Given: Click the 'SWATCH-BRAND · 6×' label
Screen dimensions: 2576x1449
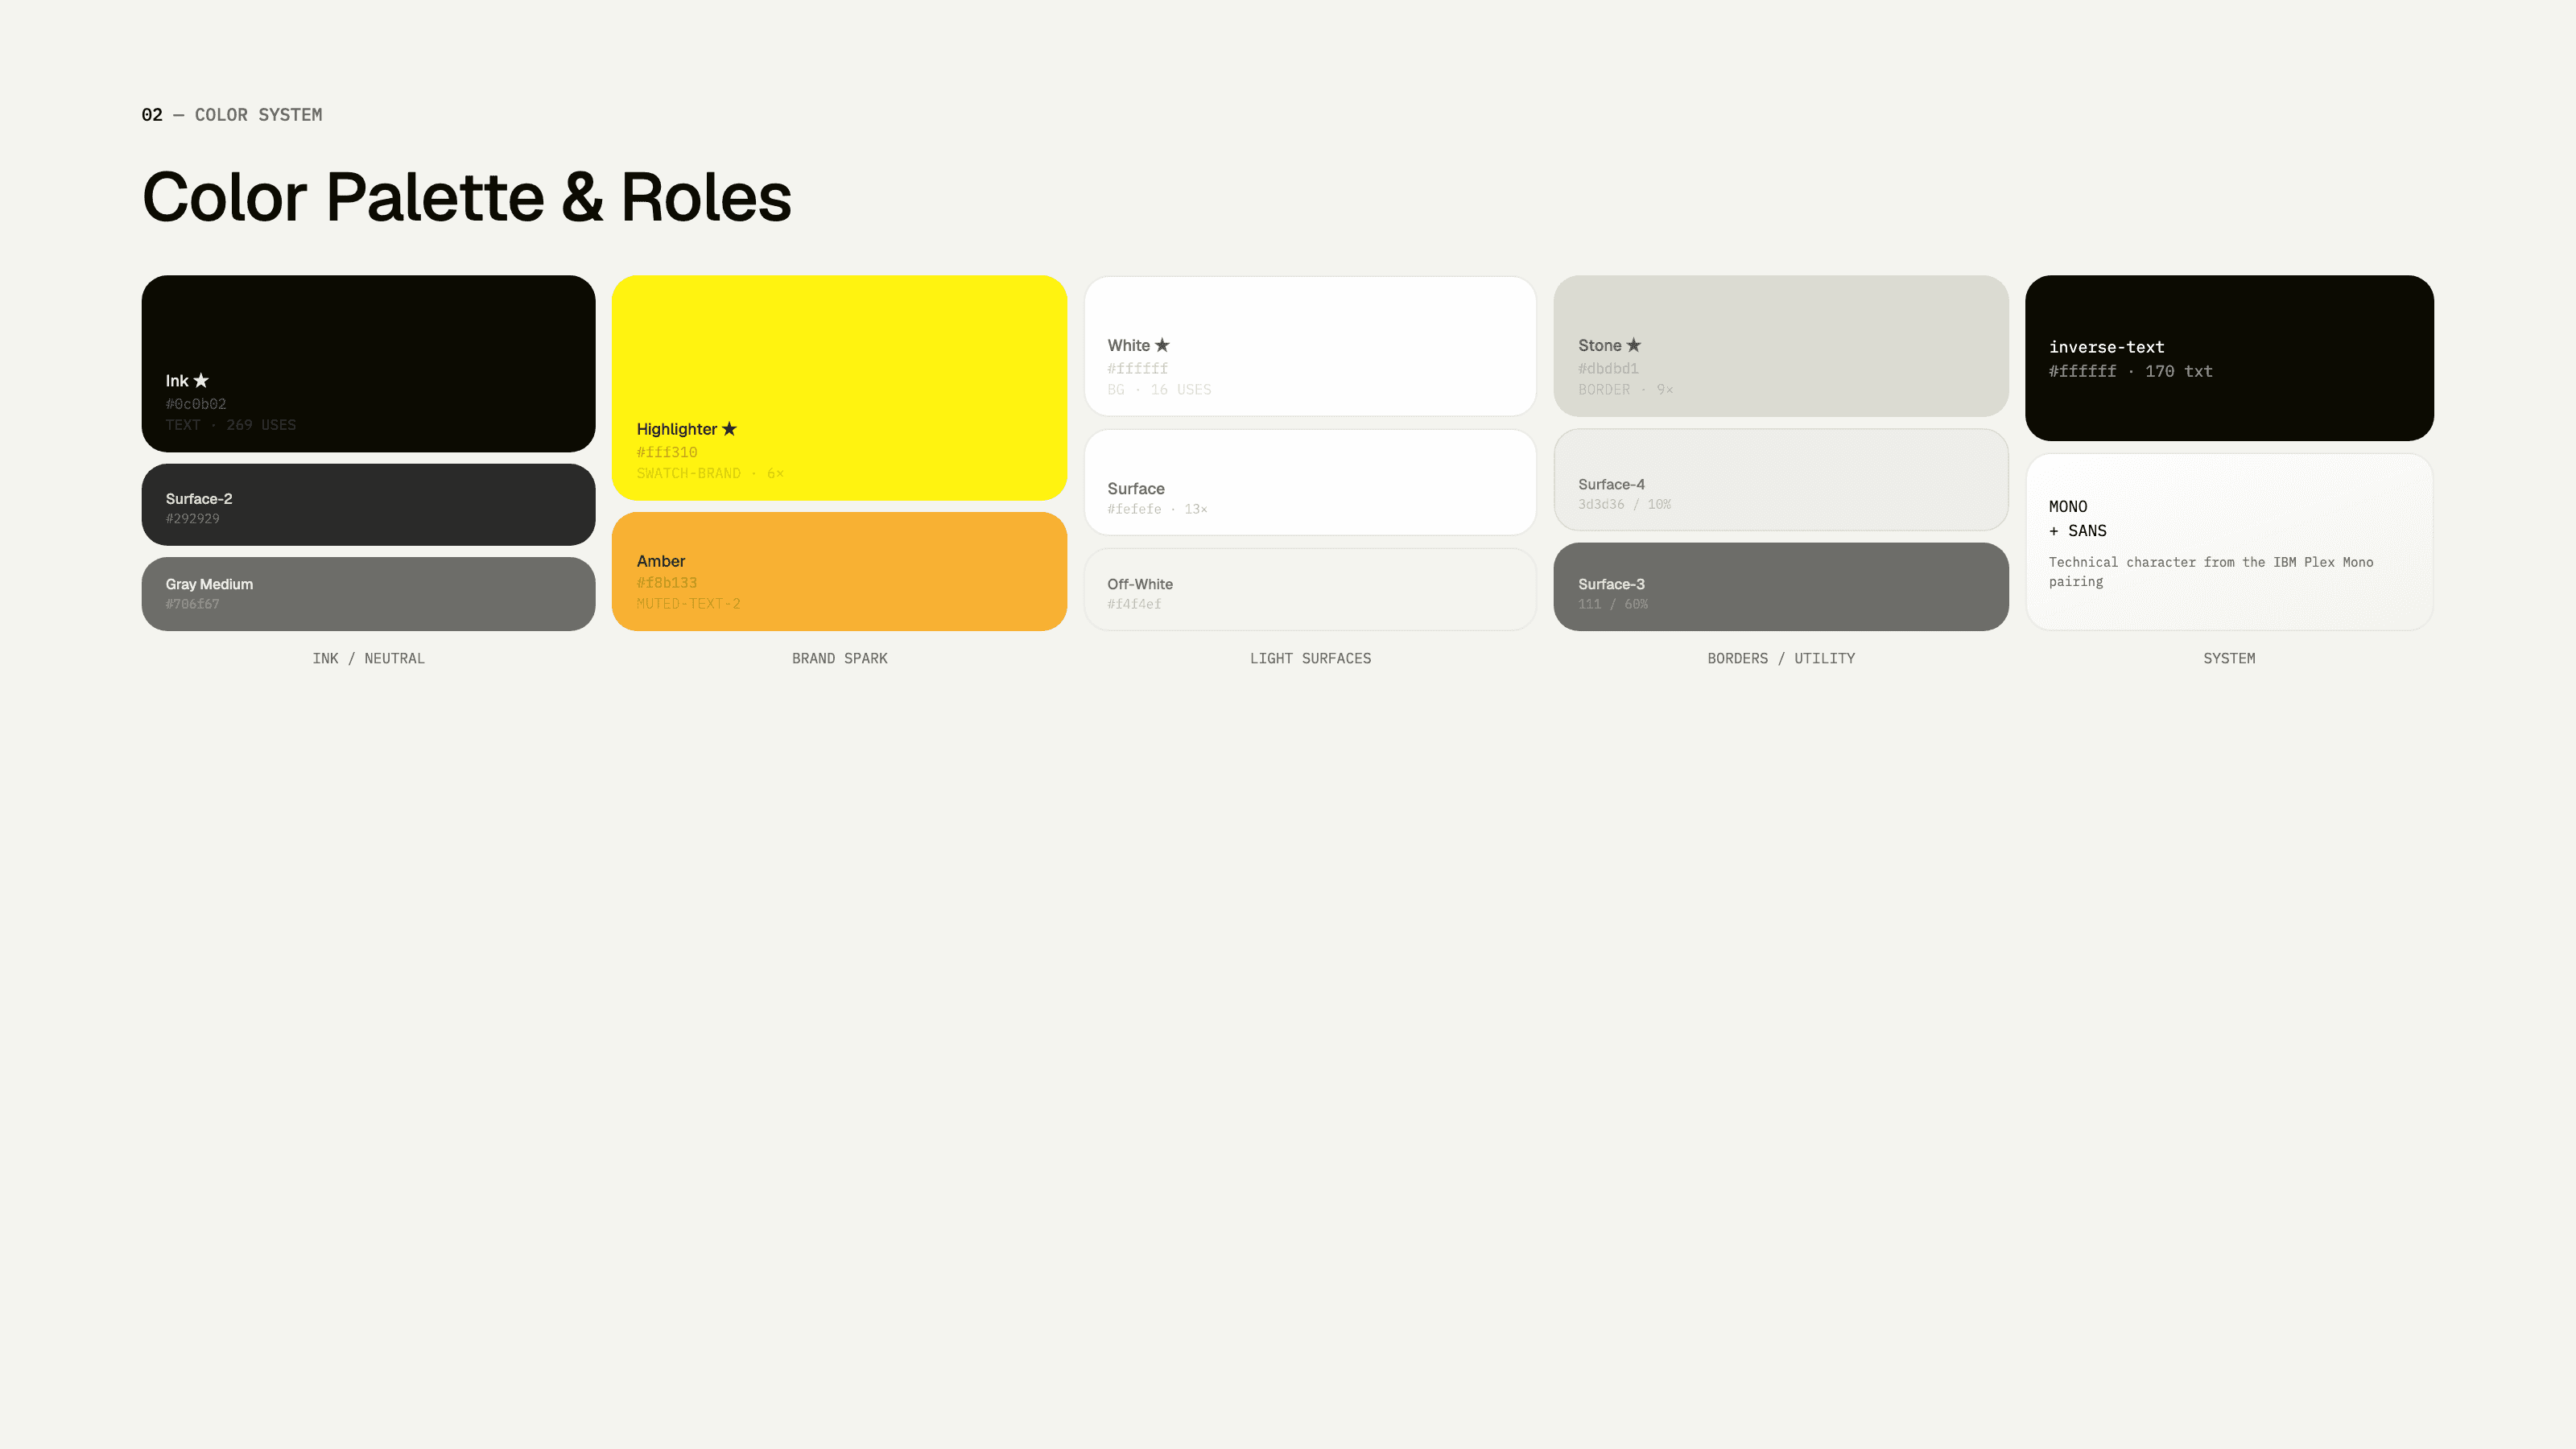Looking at the screenshot, I should coord(710,473).
